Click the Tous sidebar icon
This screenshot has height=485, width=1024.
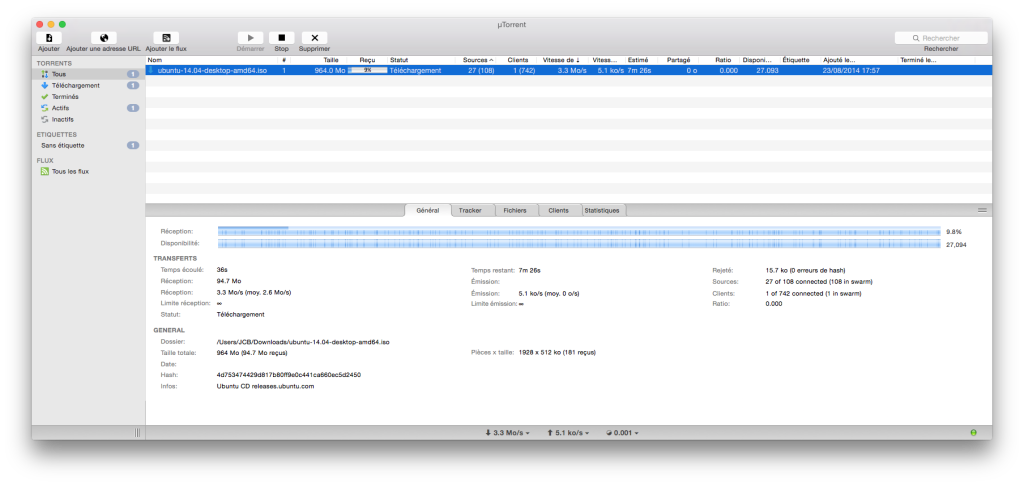point(44,74)
